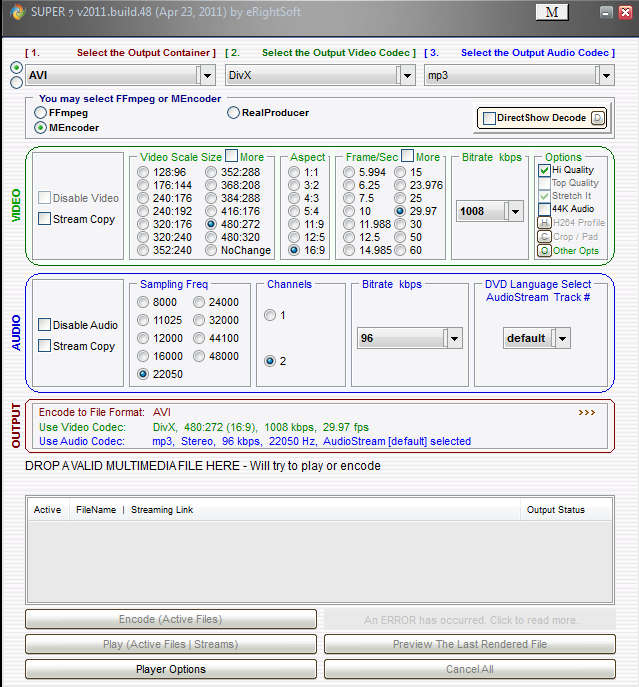Click the SUPER app logo icon

pyautogui.click(x=18, y=12)
